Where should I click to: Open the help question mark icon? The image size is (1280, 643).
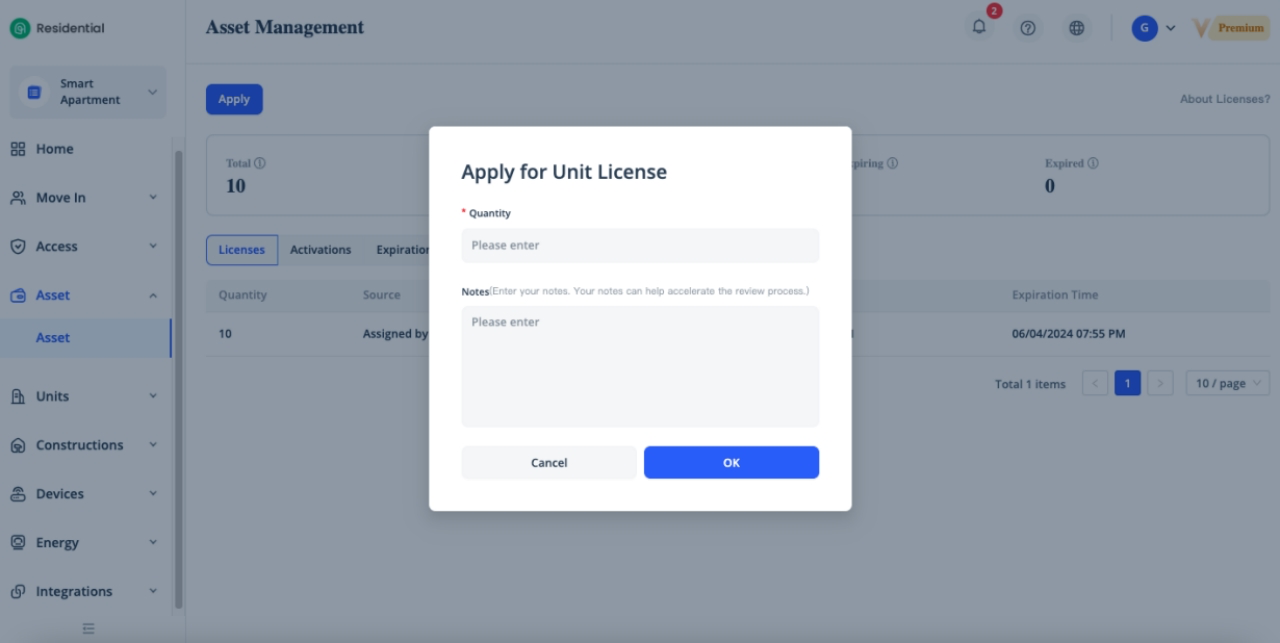[x=1027, y=28]
